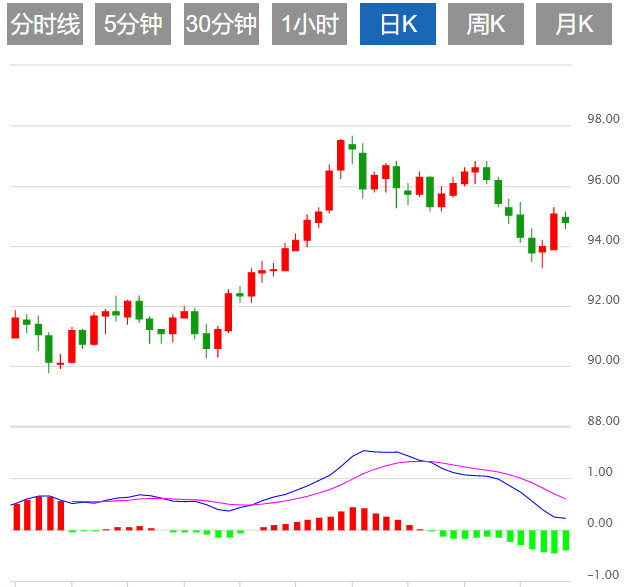
Task: Click the 1.00 MACD axis label
Action: pos(603,472)
